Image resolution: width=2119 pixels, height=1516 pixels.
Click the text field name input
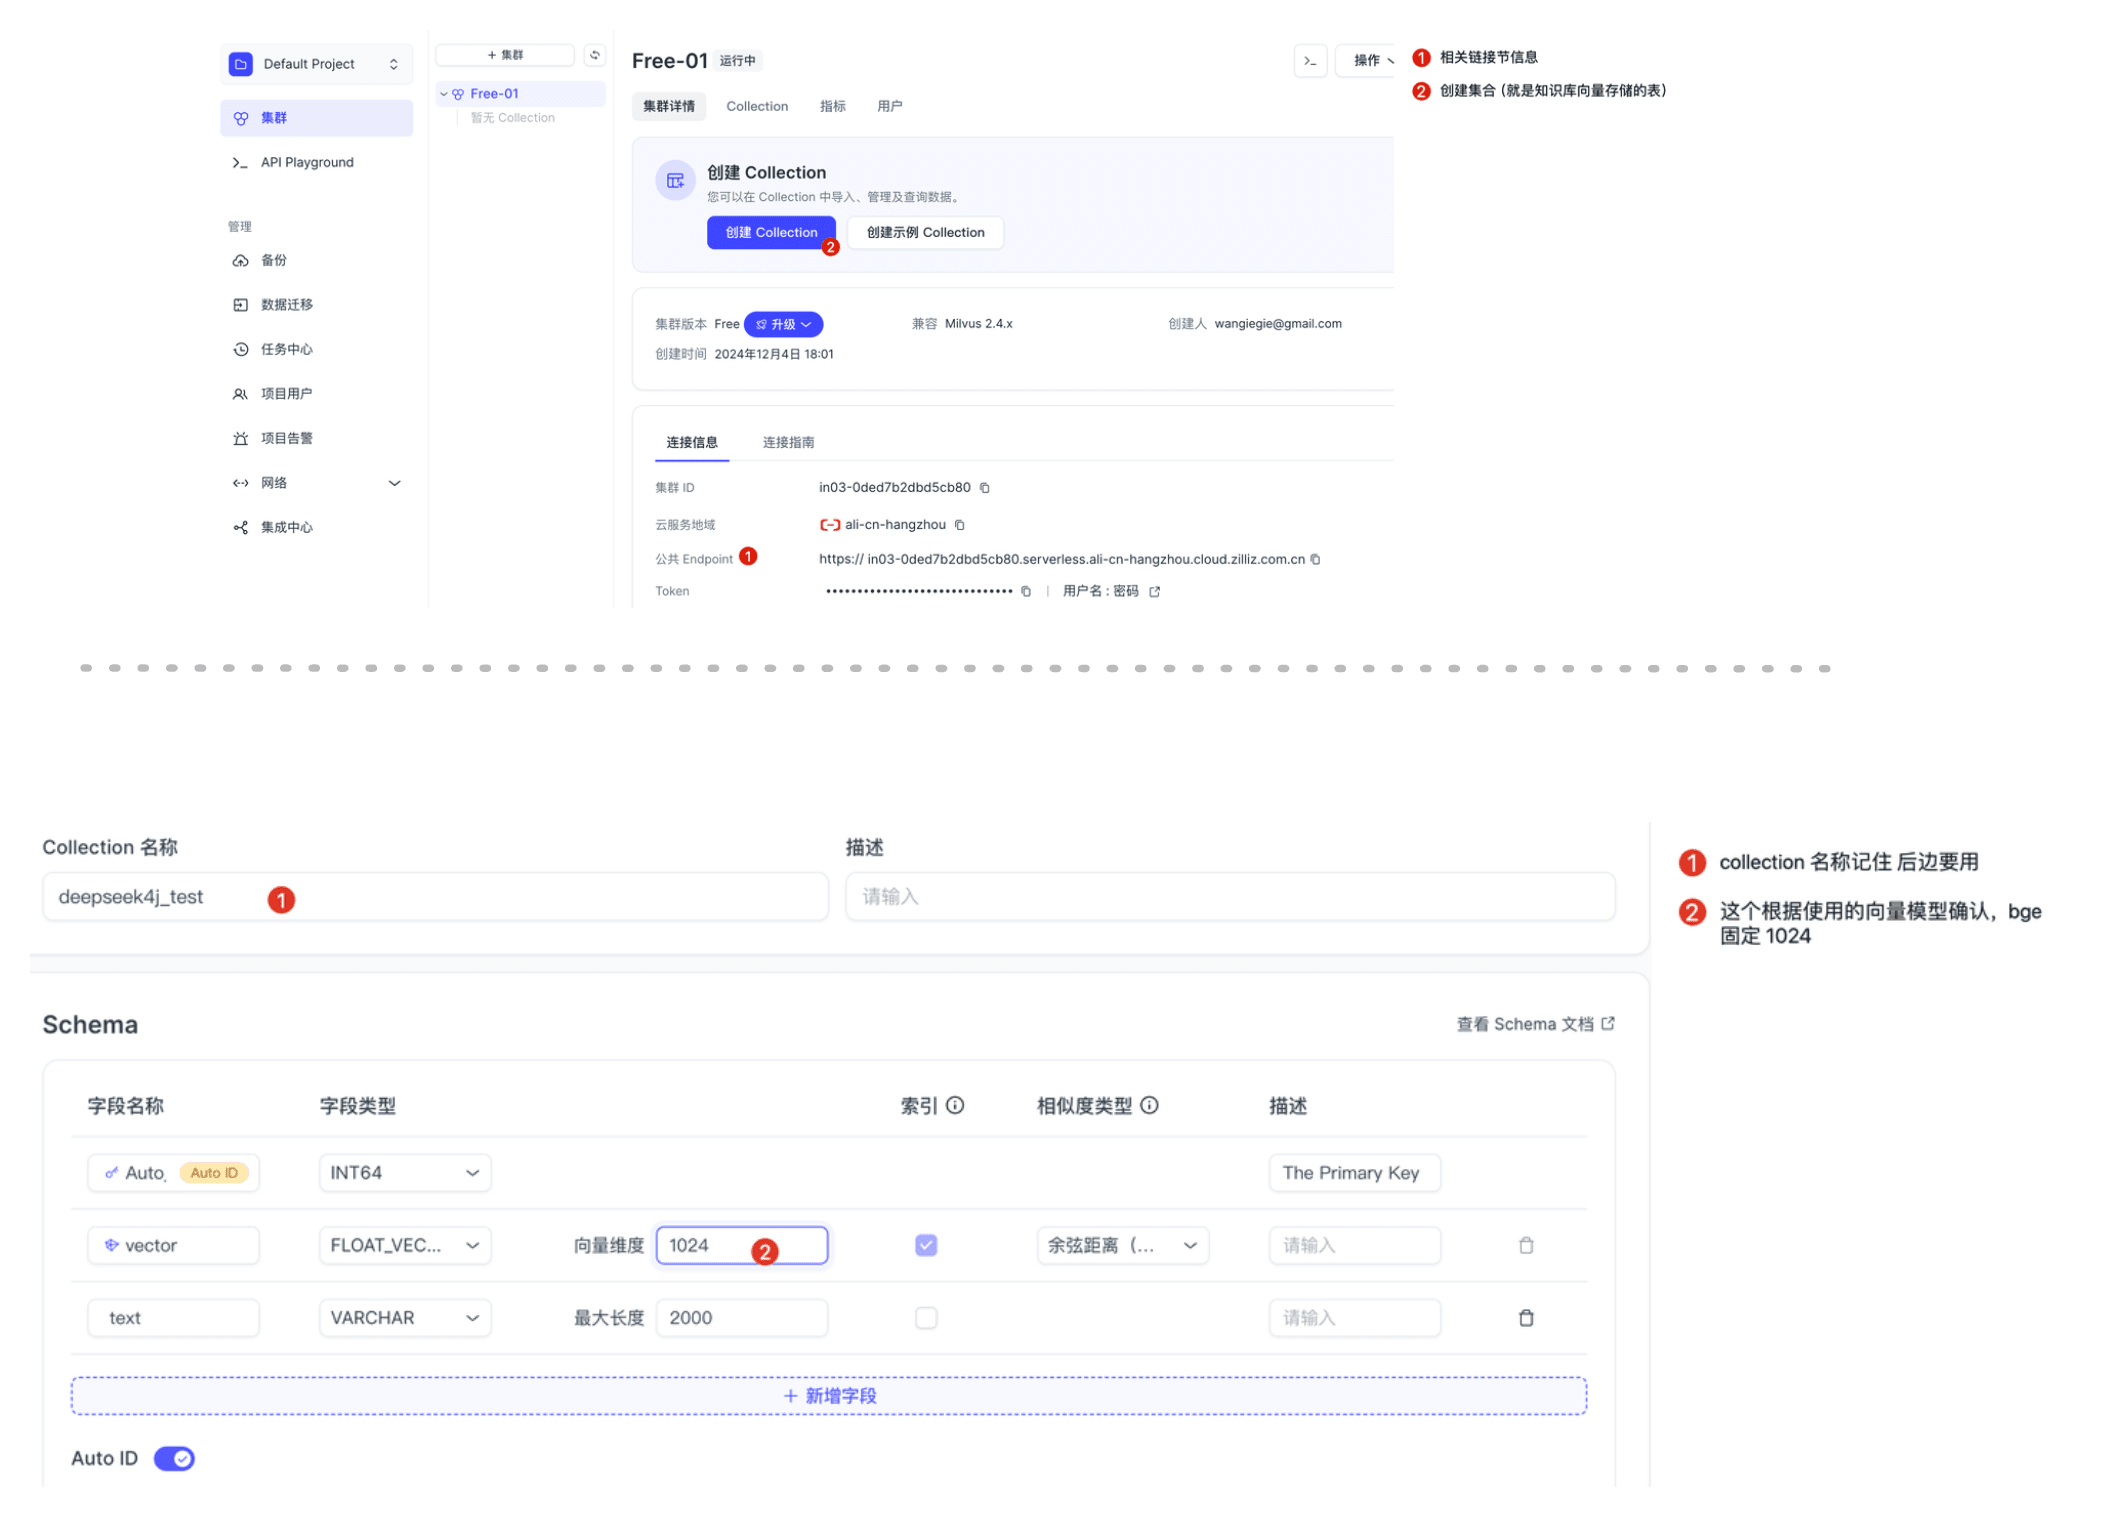pyautogui.click(x=173, y=1318)
